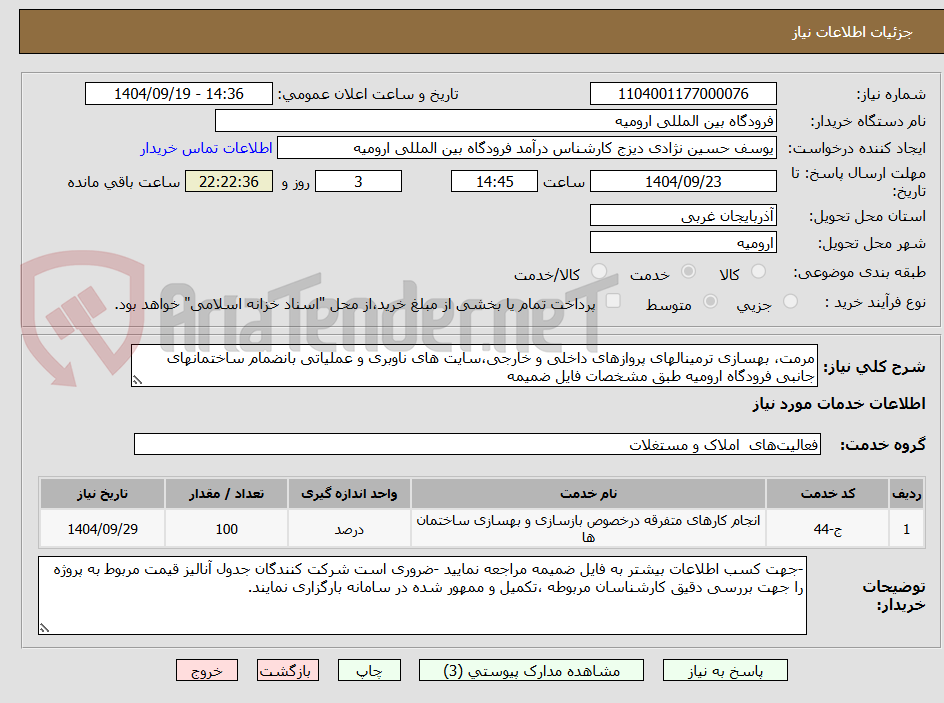Image resolution: width=944 pixels, height=703 pixels.
Task: Click the چاپ print button
Action: [x=369, y=670]
